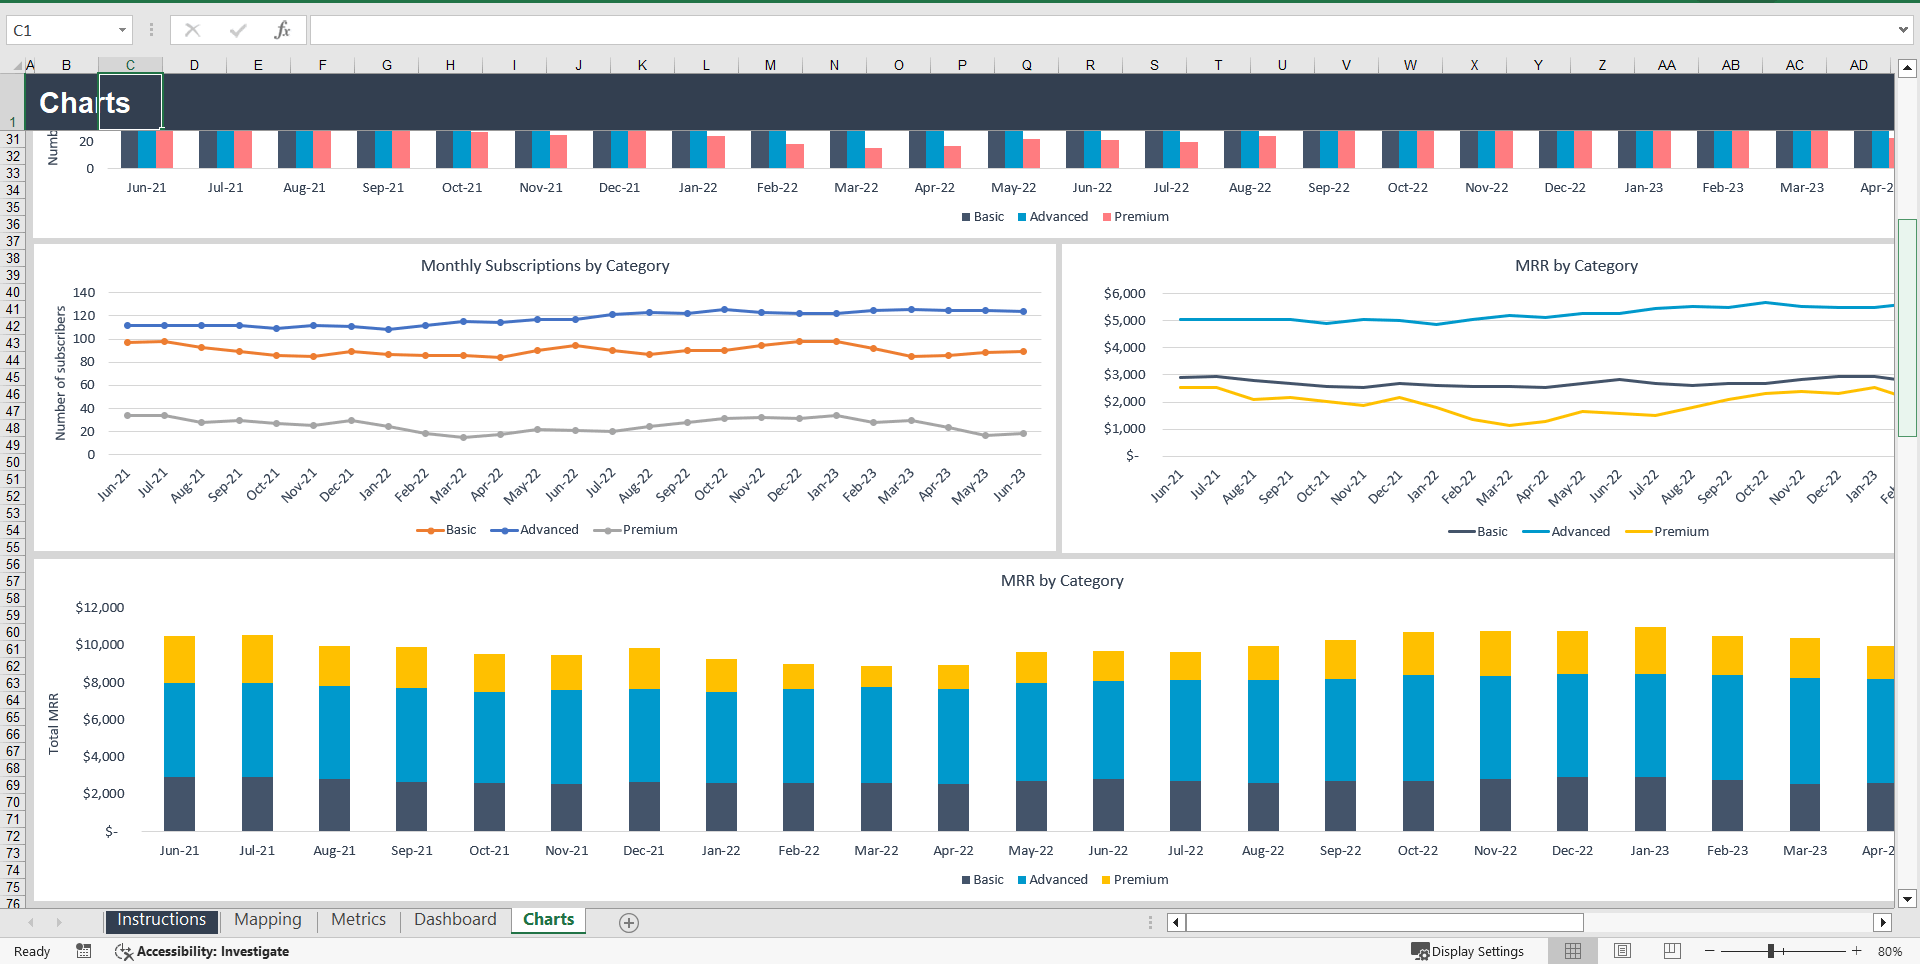Open Page Break Preview via status bar icon
Viewport: 1920px width, 966px height.
(1670, 951)
